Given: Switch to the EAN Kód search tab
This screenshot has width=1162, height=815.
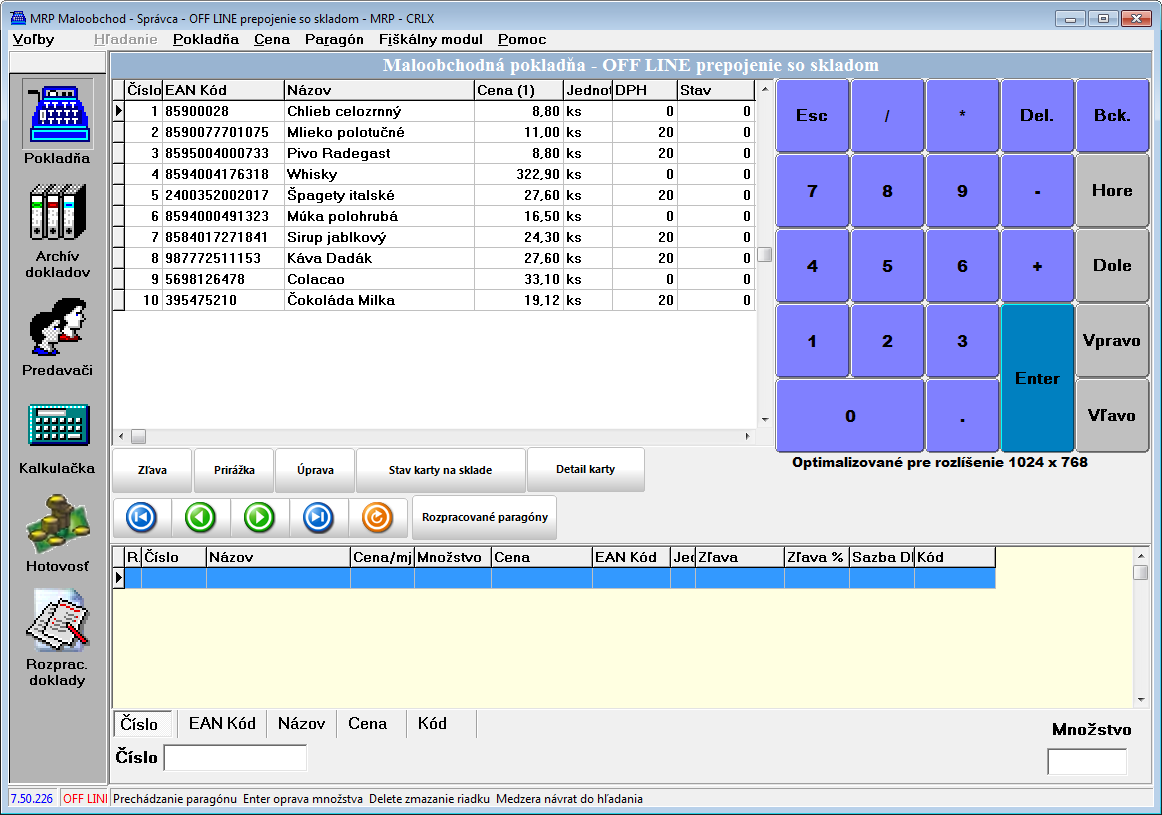Looking at the screenshot, I should click(x=222, y=724).
